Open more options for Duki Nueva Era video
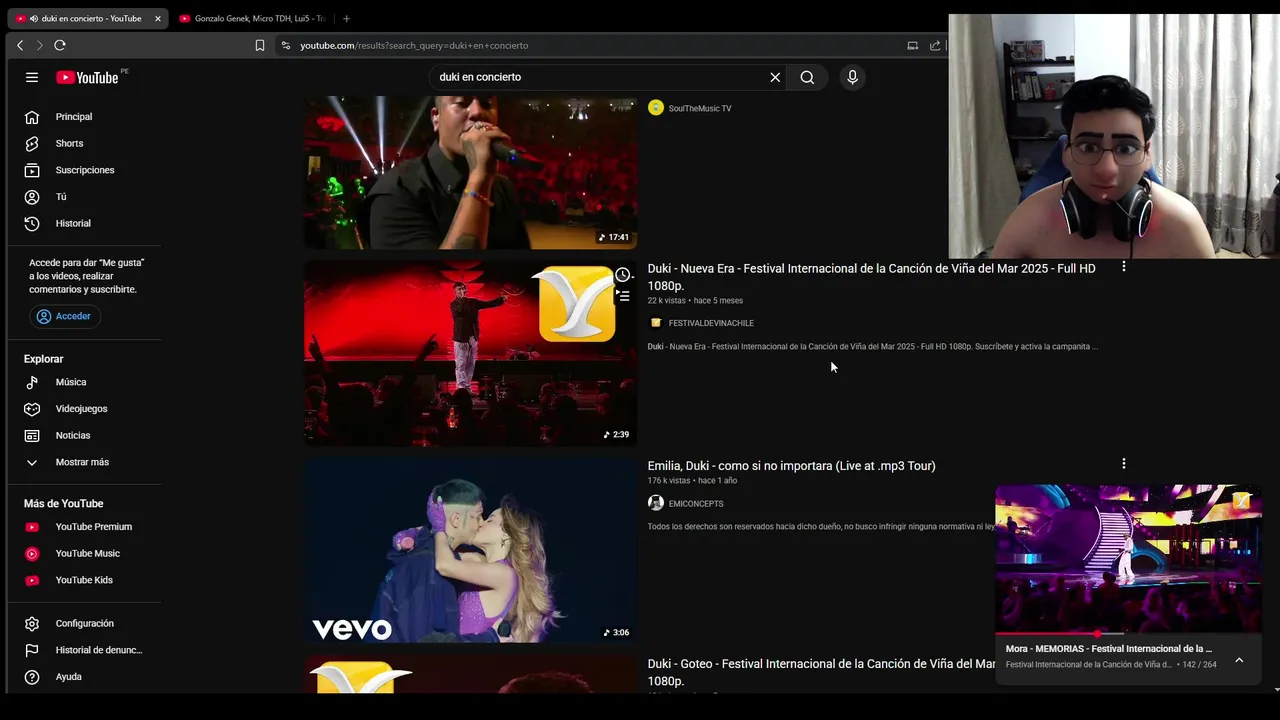The width and height of the screenshot is (1280, 720). [x=1123, y=267]
